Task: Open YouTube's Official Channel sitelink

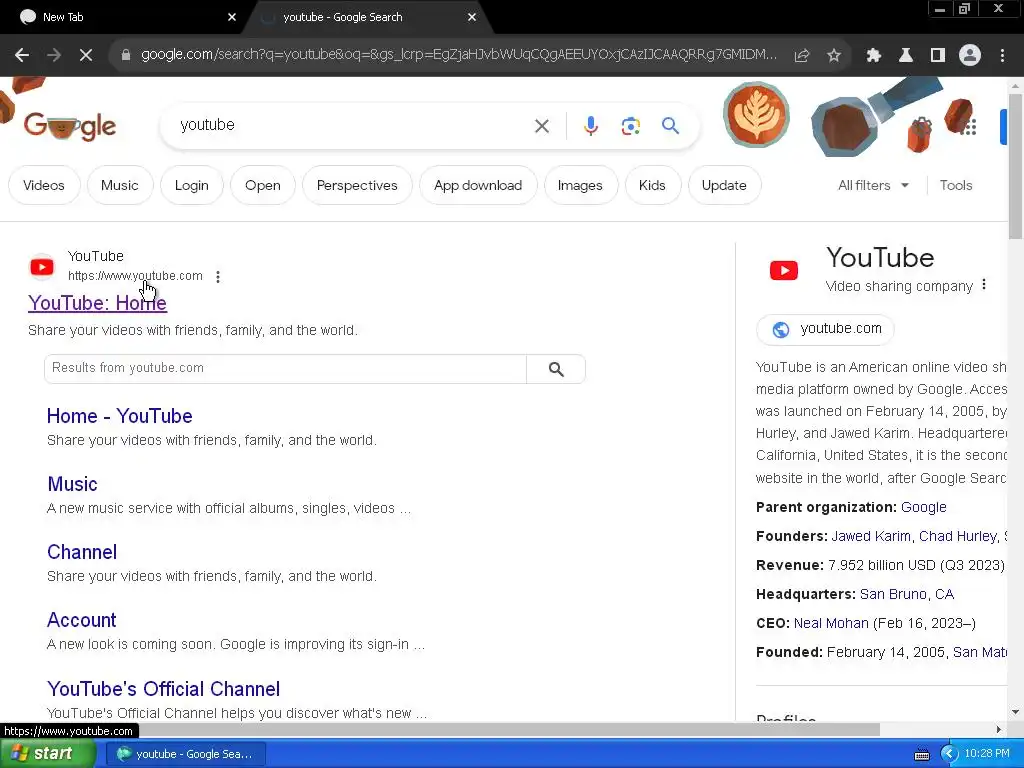Action: point(163,689)
